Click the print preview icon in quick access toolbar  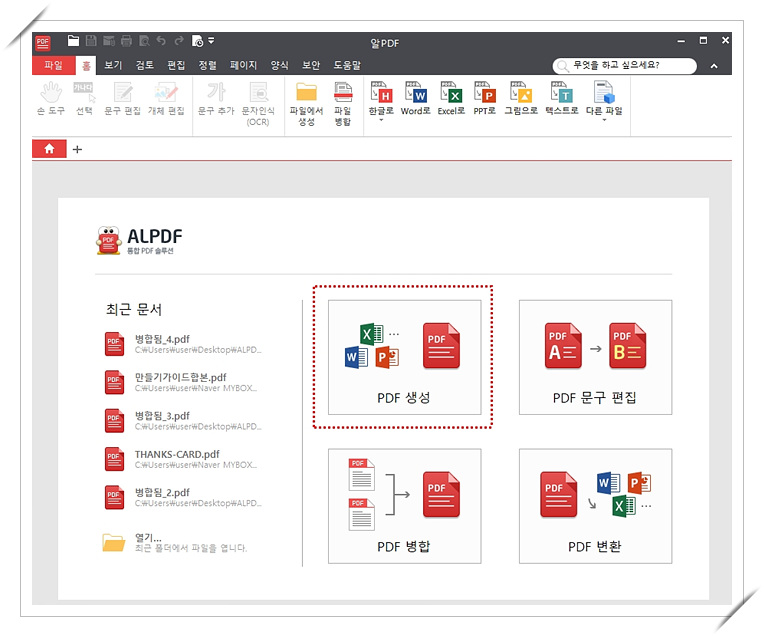pyautogui.click(x=144, y=41)
